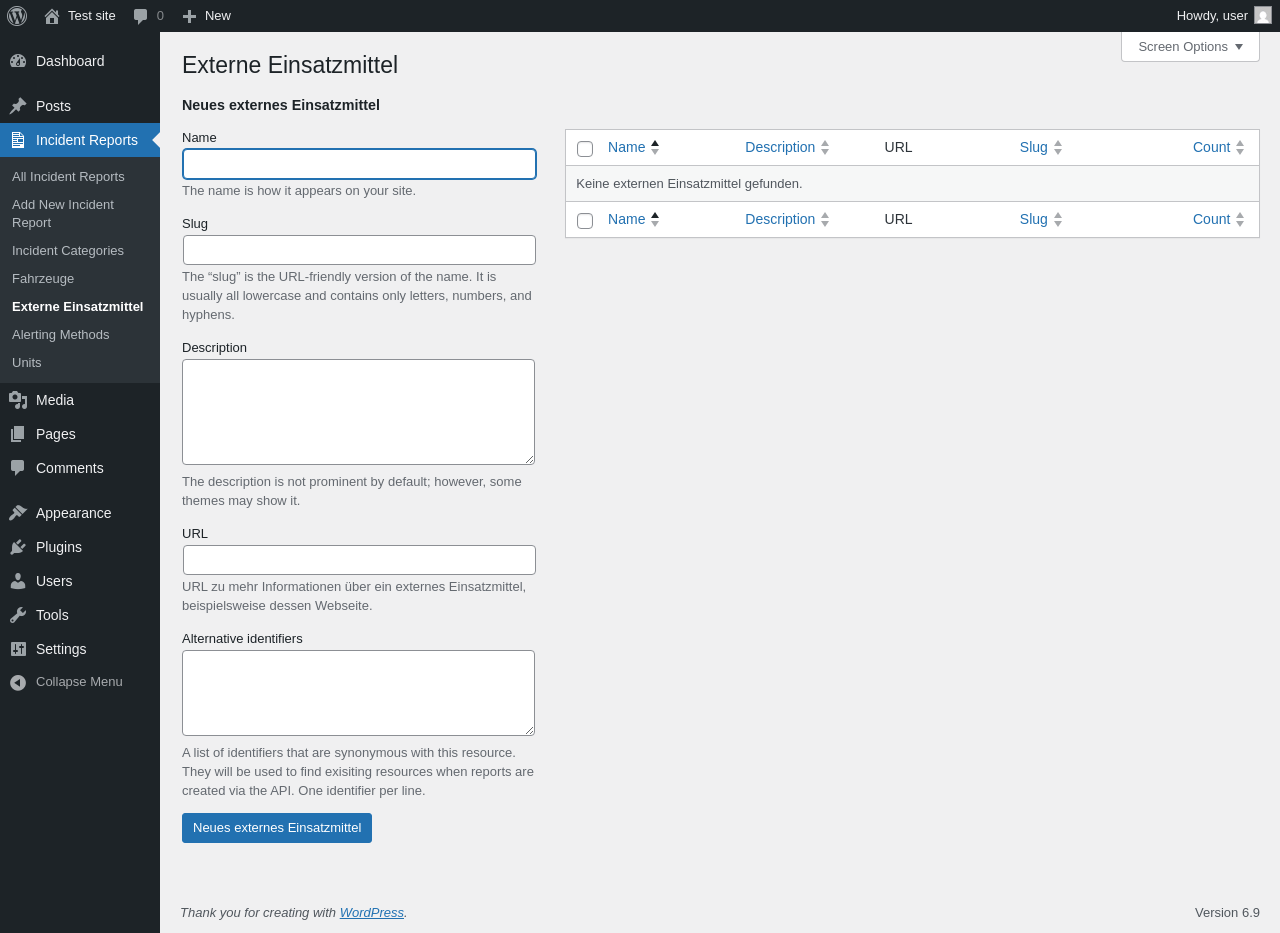This screenshot has height=933, width=1280.
Task: Open the Alerting Methods submenu item
Action: 61,335
